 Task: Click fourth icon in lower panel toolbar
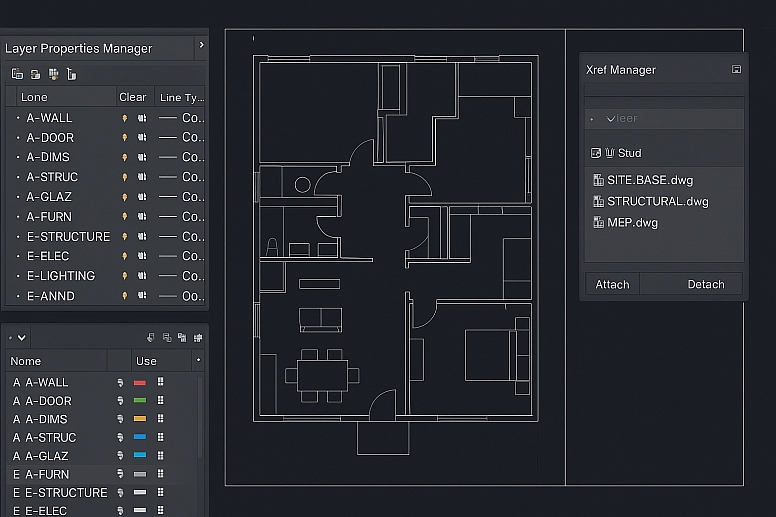[198, 337]
